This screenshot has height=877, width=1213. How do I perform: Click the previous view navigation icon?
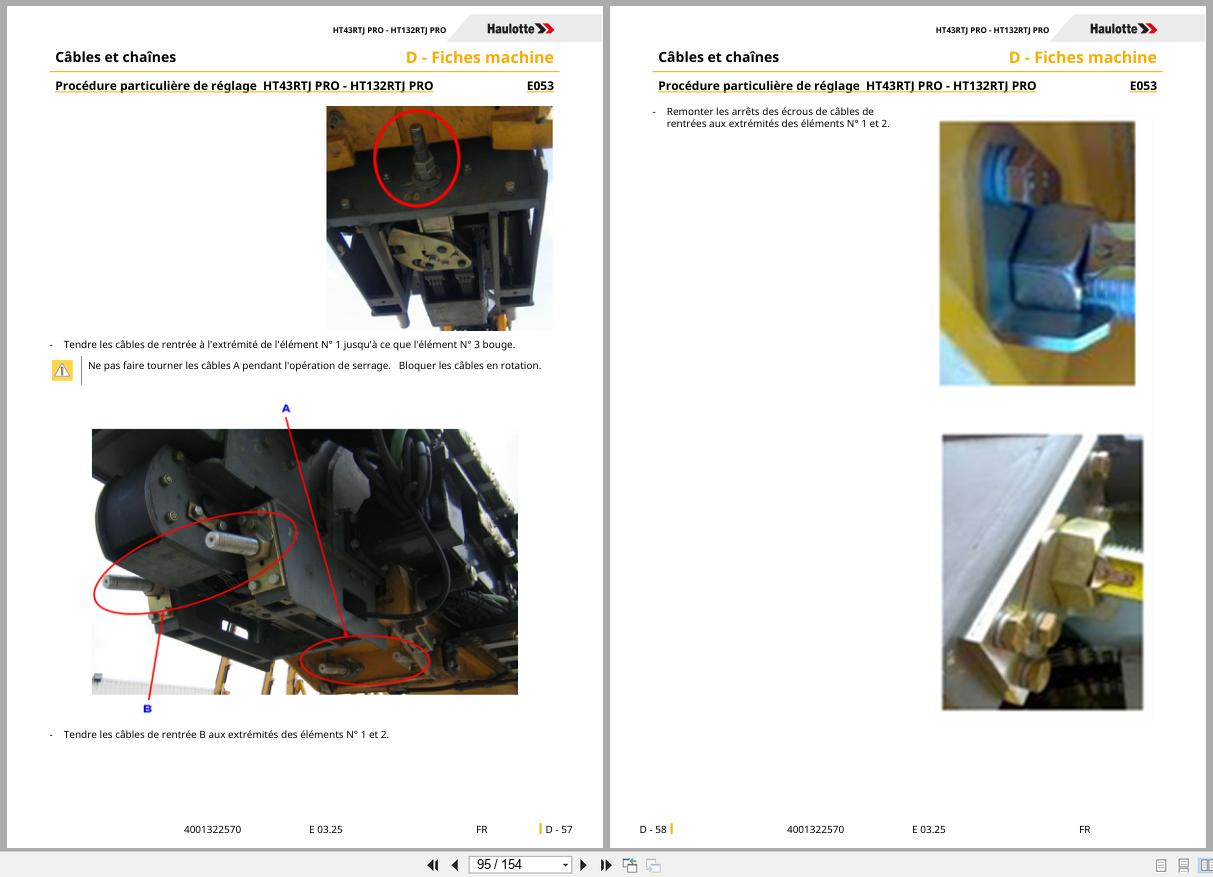[x=630, y=865]
